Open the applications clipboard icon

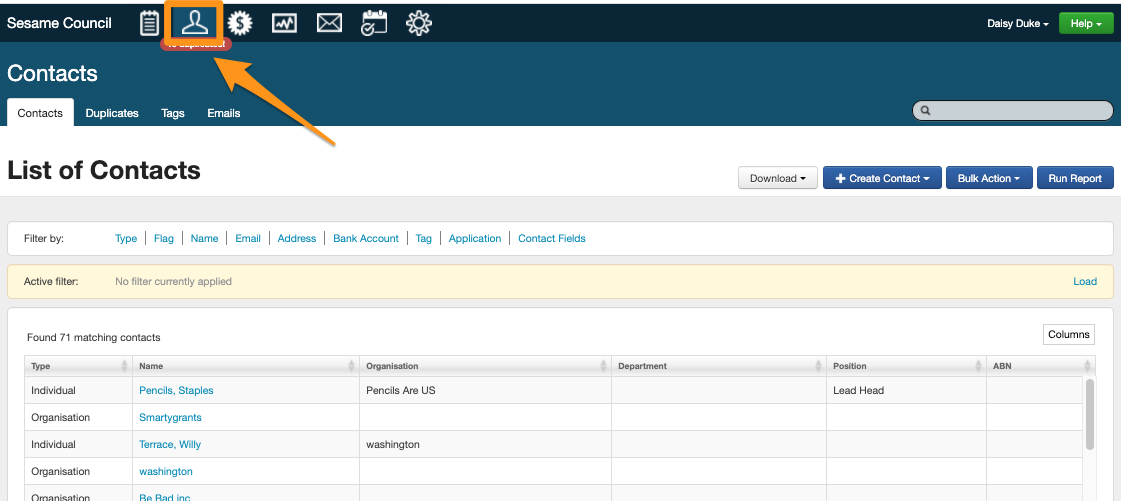(x=149, y=22)
